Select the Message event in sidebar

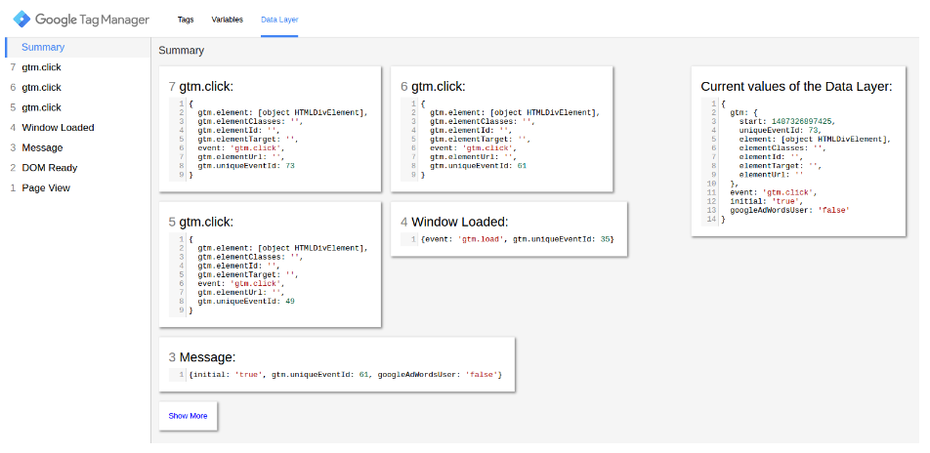[42, 147]
